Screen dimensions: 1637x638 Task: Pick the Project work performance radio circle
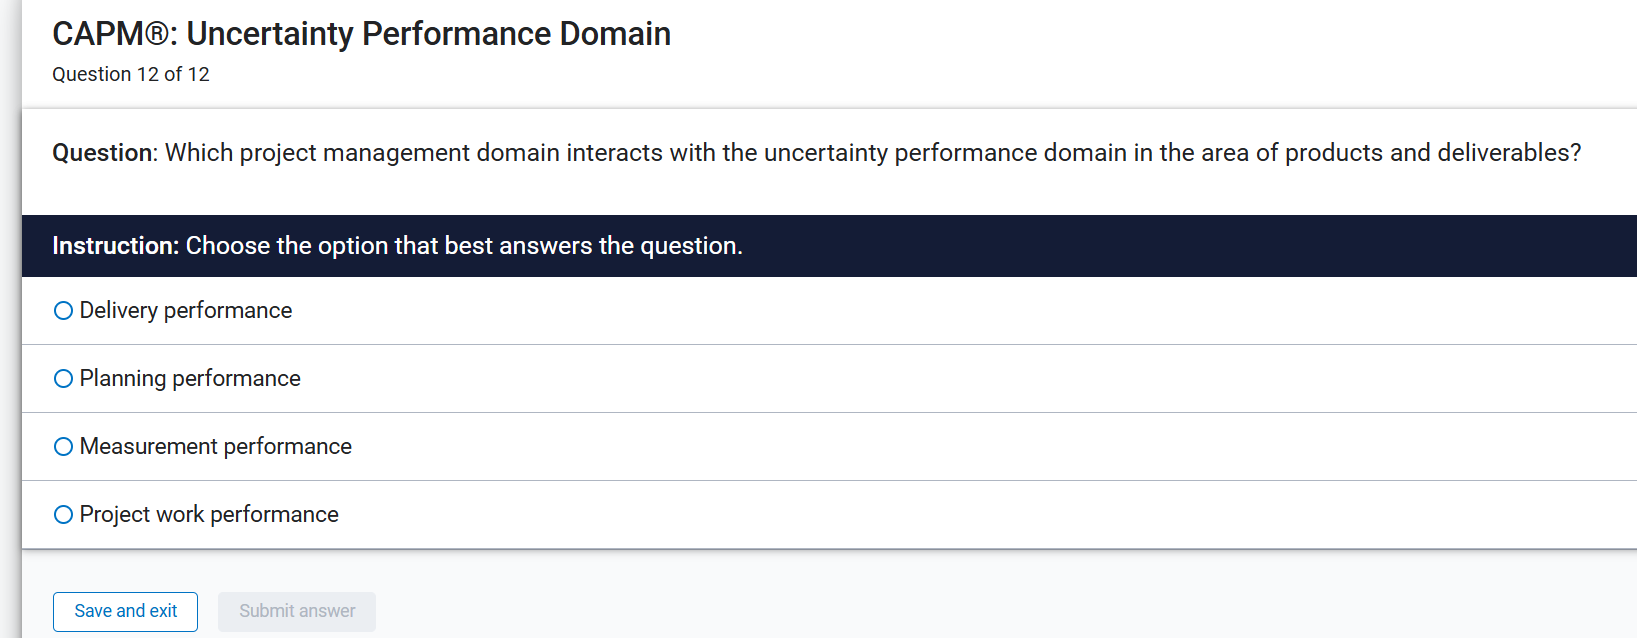click(x=63, y=515)
